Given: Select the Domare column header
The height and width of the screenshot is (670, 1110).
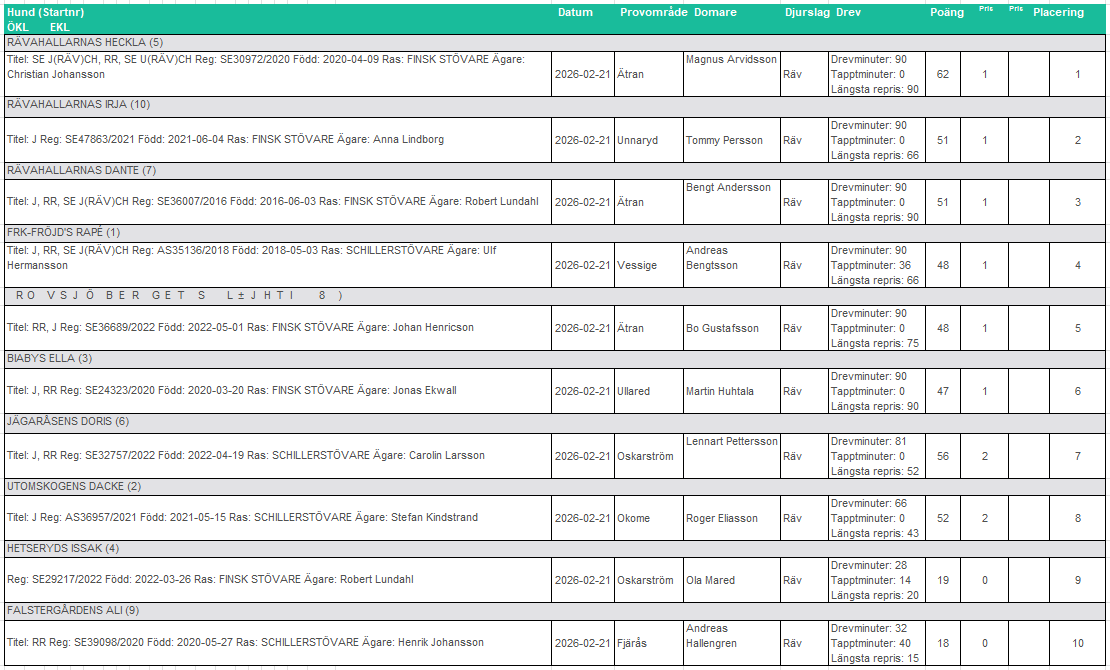Looking at the screenshot, I should click(x=715, y=13).
